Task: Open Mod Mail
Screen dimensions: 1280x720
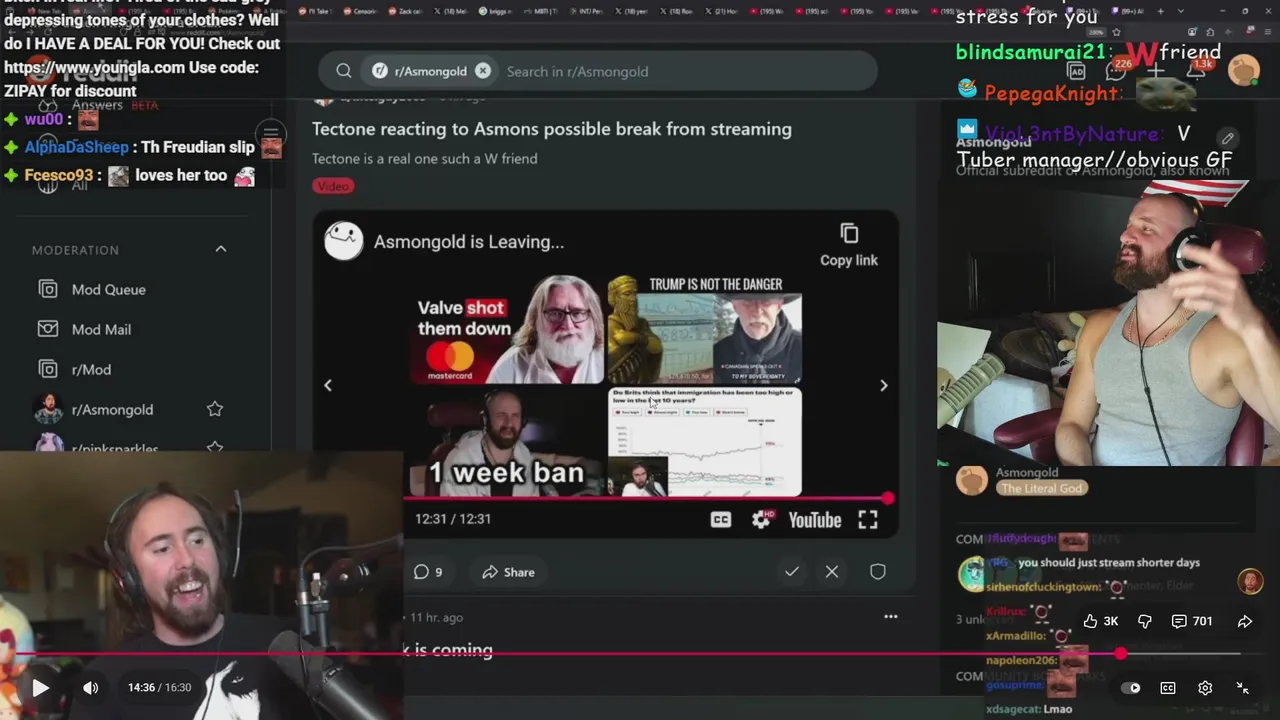Action: tap(101, 329)
